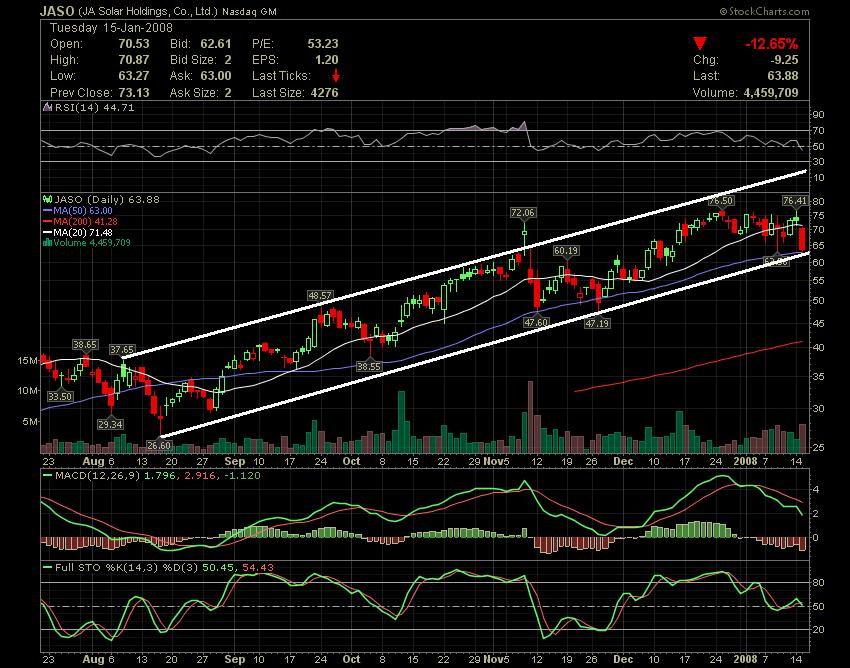
Task: Click the 47.60 price label
Action: (x=536, y=322)
